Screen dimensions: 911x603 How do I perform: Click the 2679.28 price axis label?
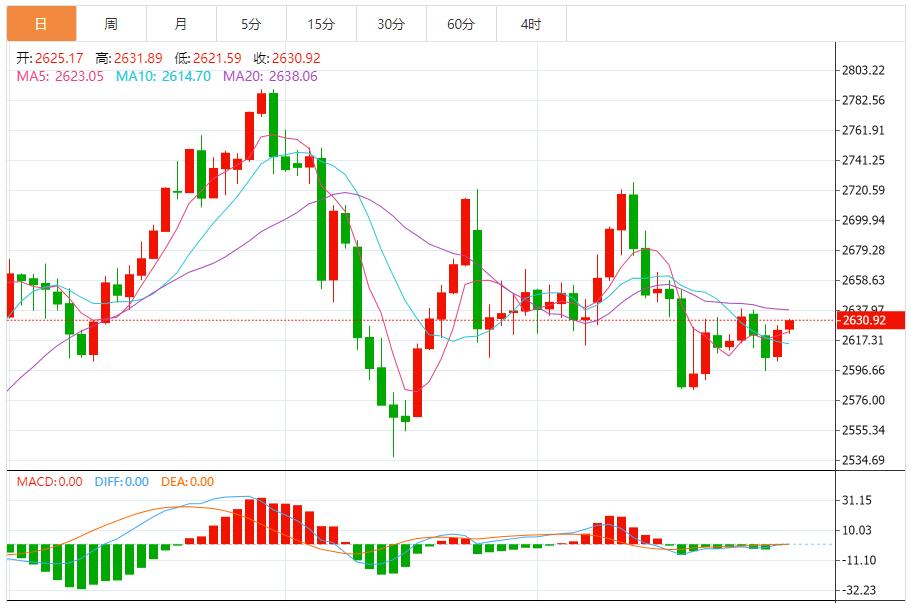click(x=863, y=250)
